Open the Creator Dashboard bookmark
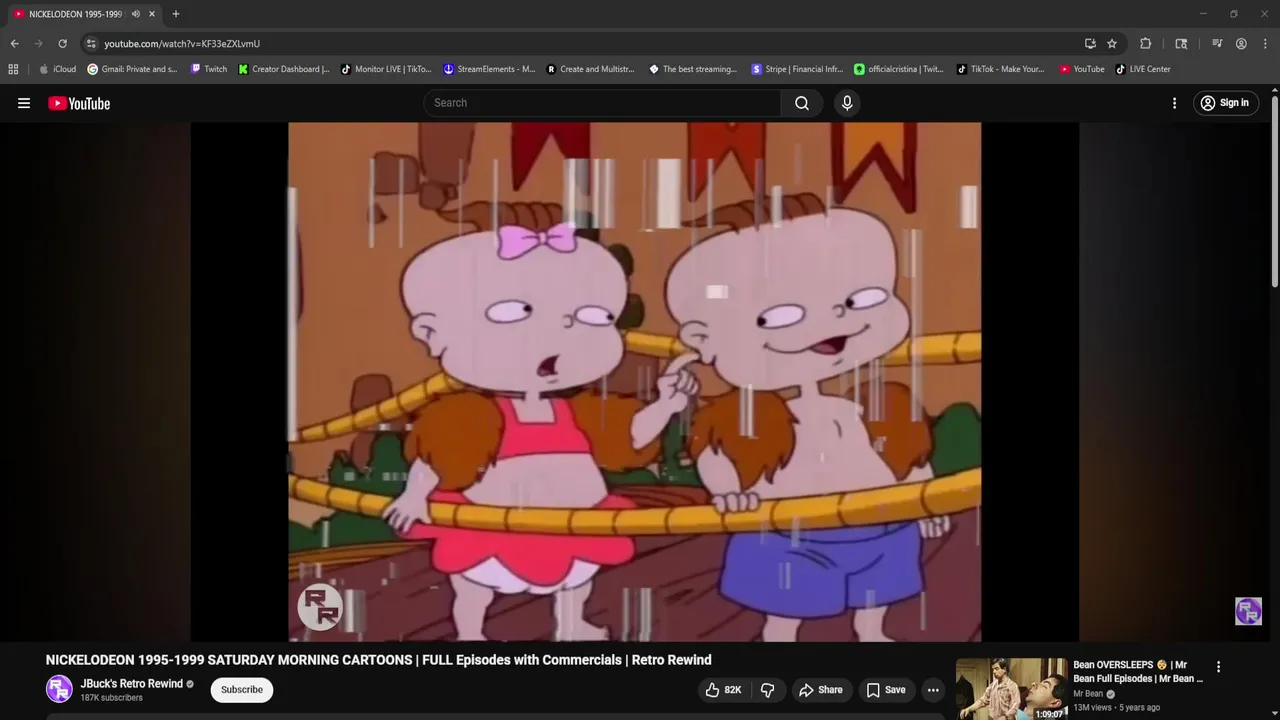1280x720 pixels. 284,69
